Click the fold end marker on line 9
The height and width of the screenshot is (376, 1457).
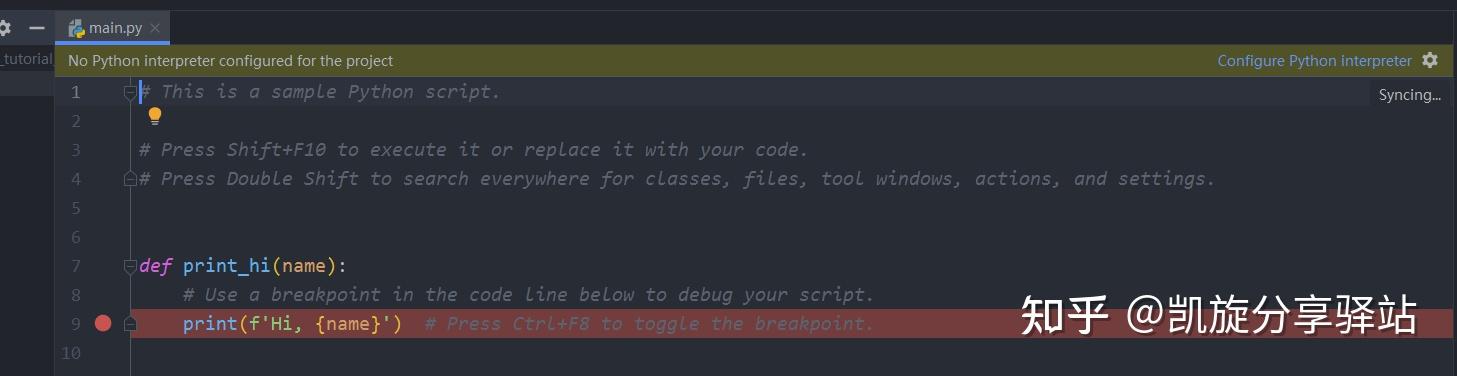[x=130, y=324]
